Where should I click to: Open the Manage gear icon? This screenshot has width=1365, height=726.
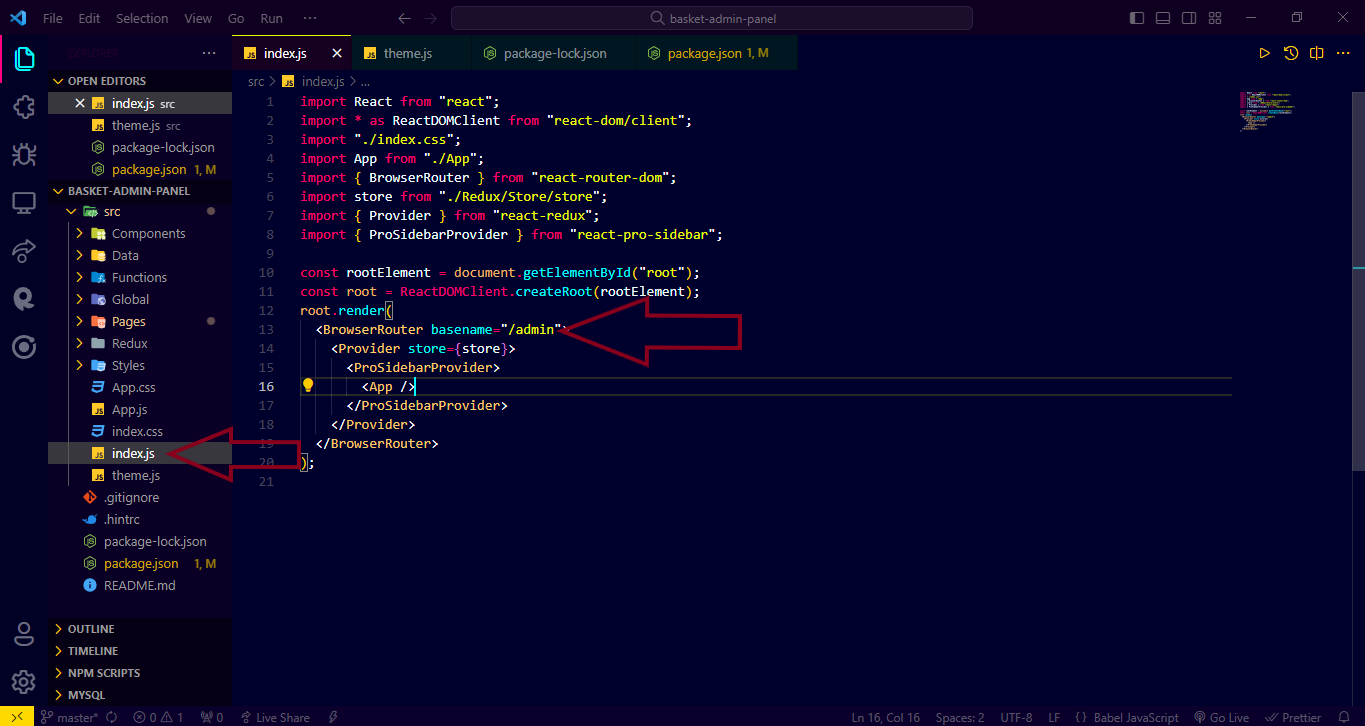[x=24, y=682]
